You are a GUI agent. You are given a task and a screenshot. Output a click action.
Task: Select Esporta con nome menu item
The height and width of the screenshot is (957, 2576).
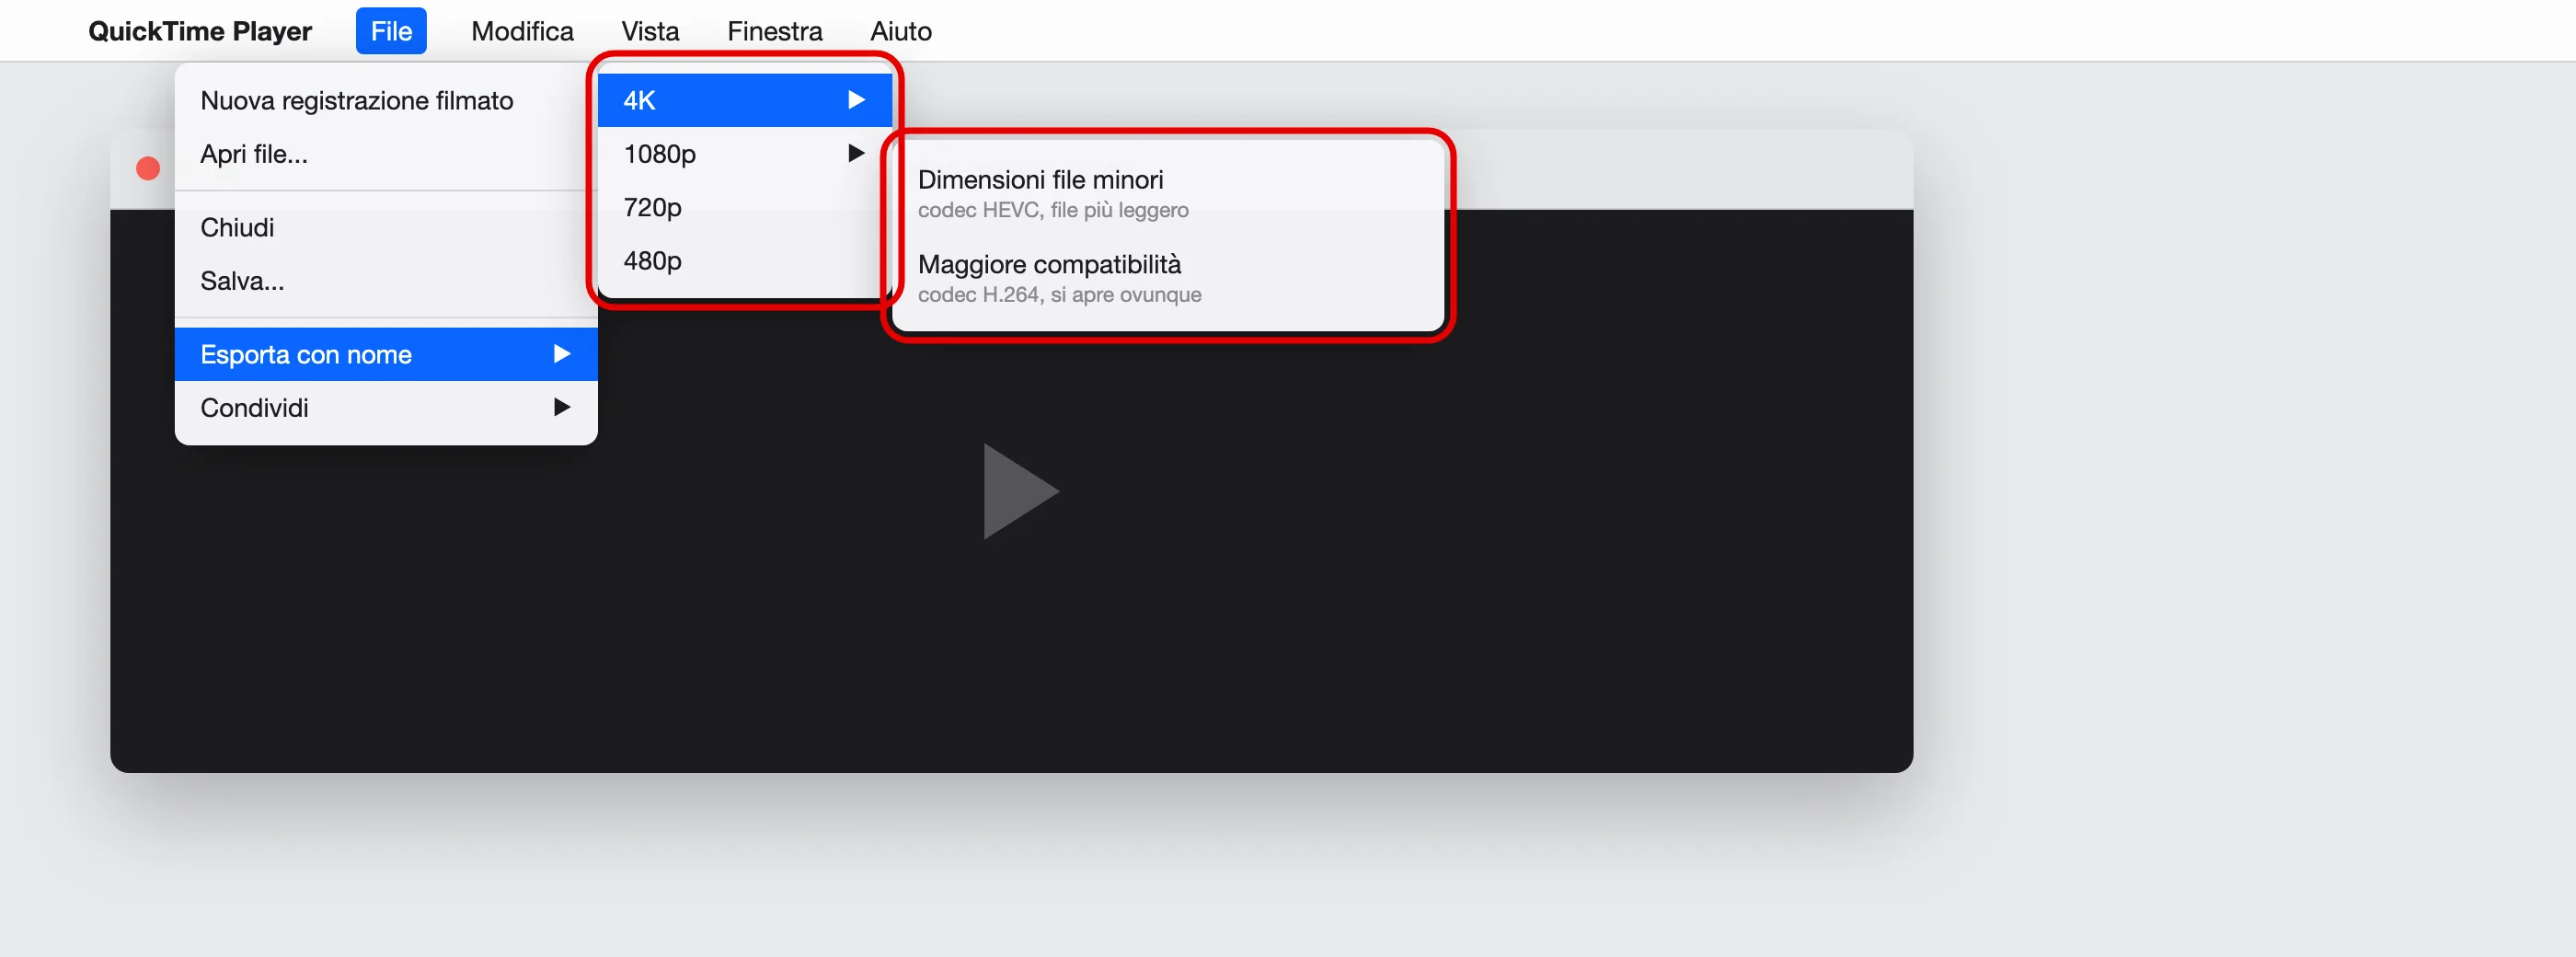pyautogui.click(x=386, y=354)
